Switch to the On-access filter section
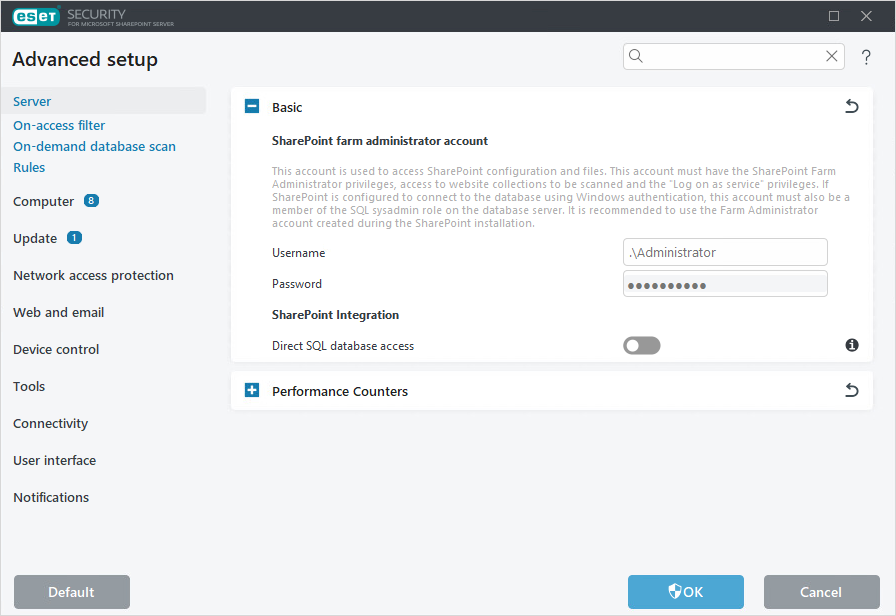Viewport: 896px width, 616px height. [x=59, y=125]
